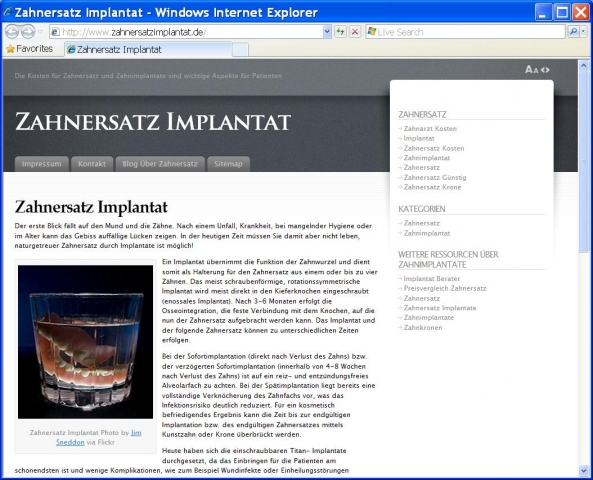This screenshot has width=593, height=480.
Task: Open a new blank tab
Action: [x=240, y=50]
